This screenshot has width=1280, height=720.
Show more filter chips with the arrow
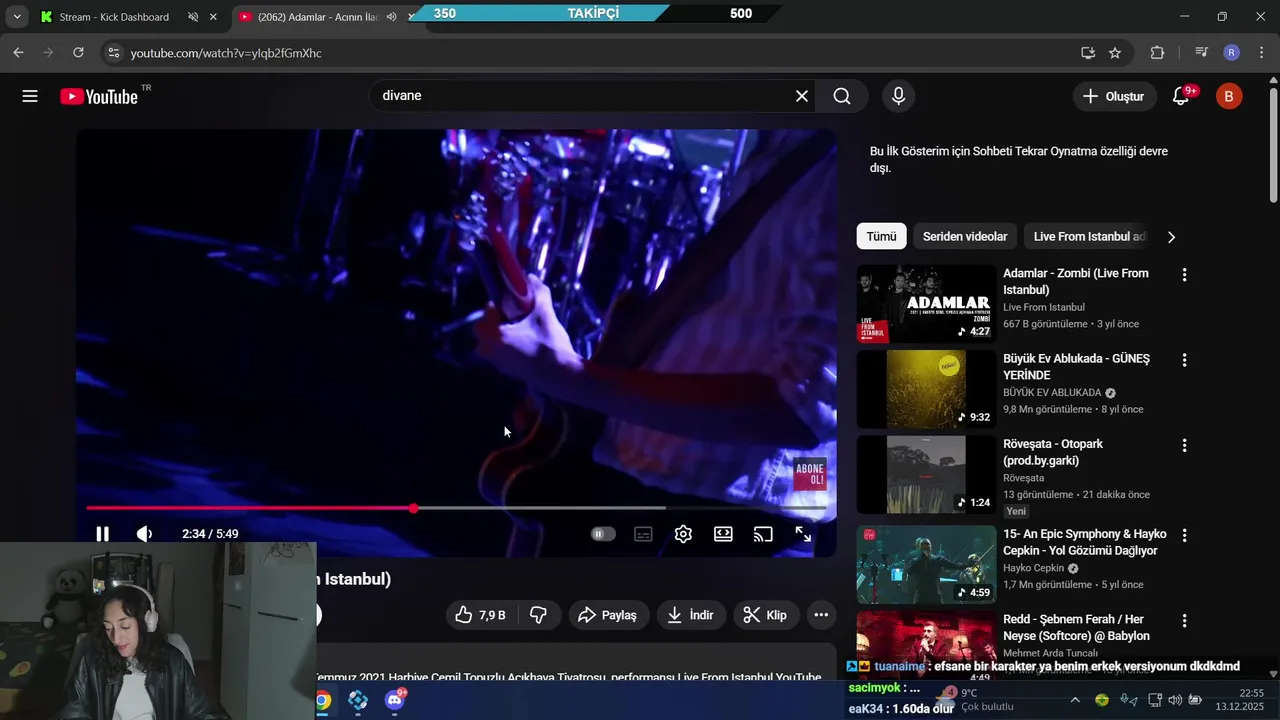tap(1171, 237)
